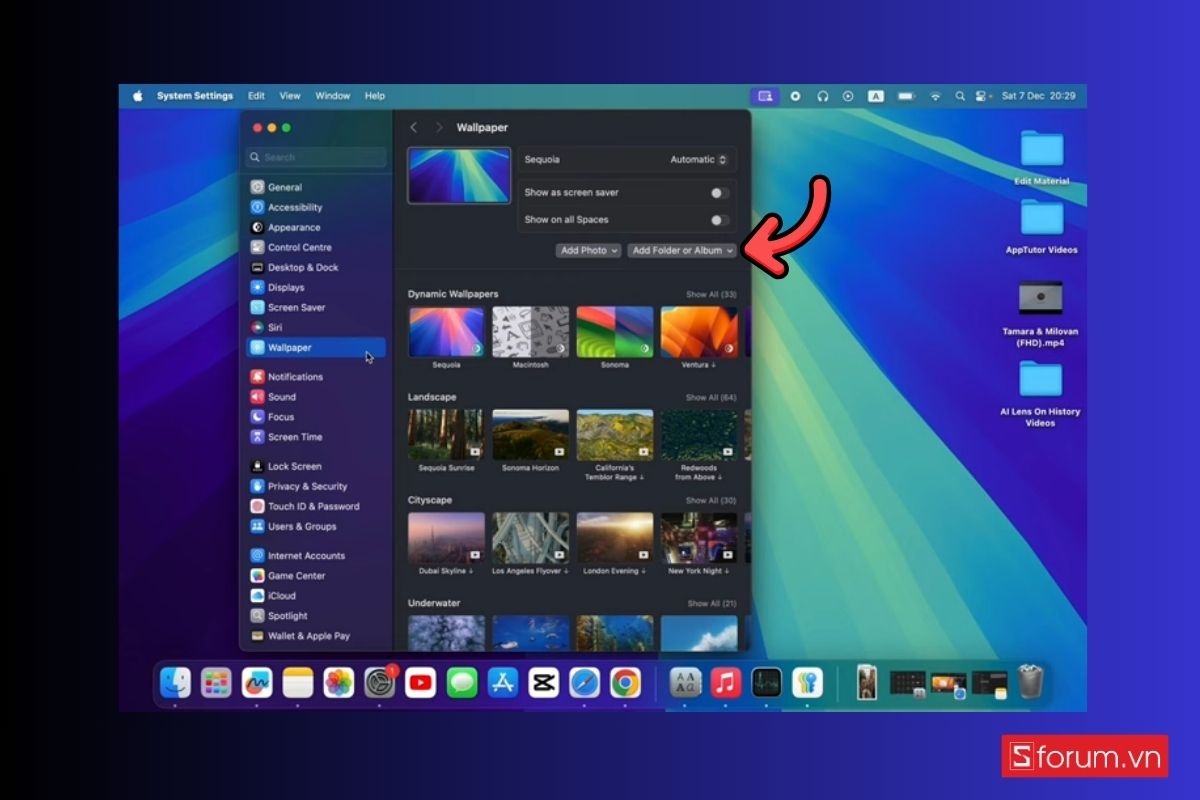This screenshot has height=800, width=1200.
Task: Open Messages from the Dock
Action: click(462, 683)
